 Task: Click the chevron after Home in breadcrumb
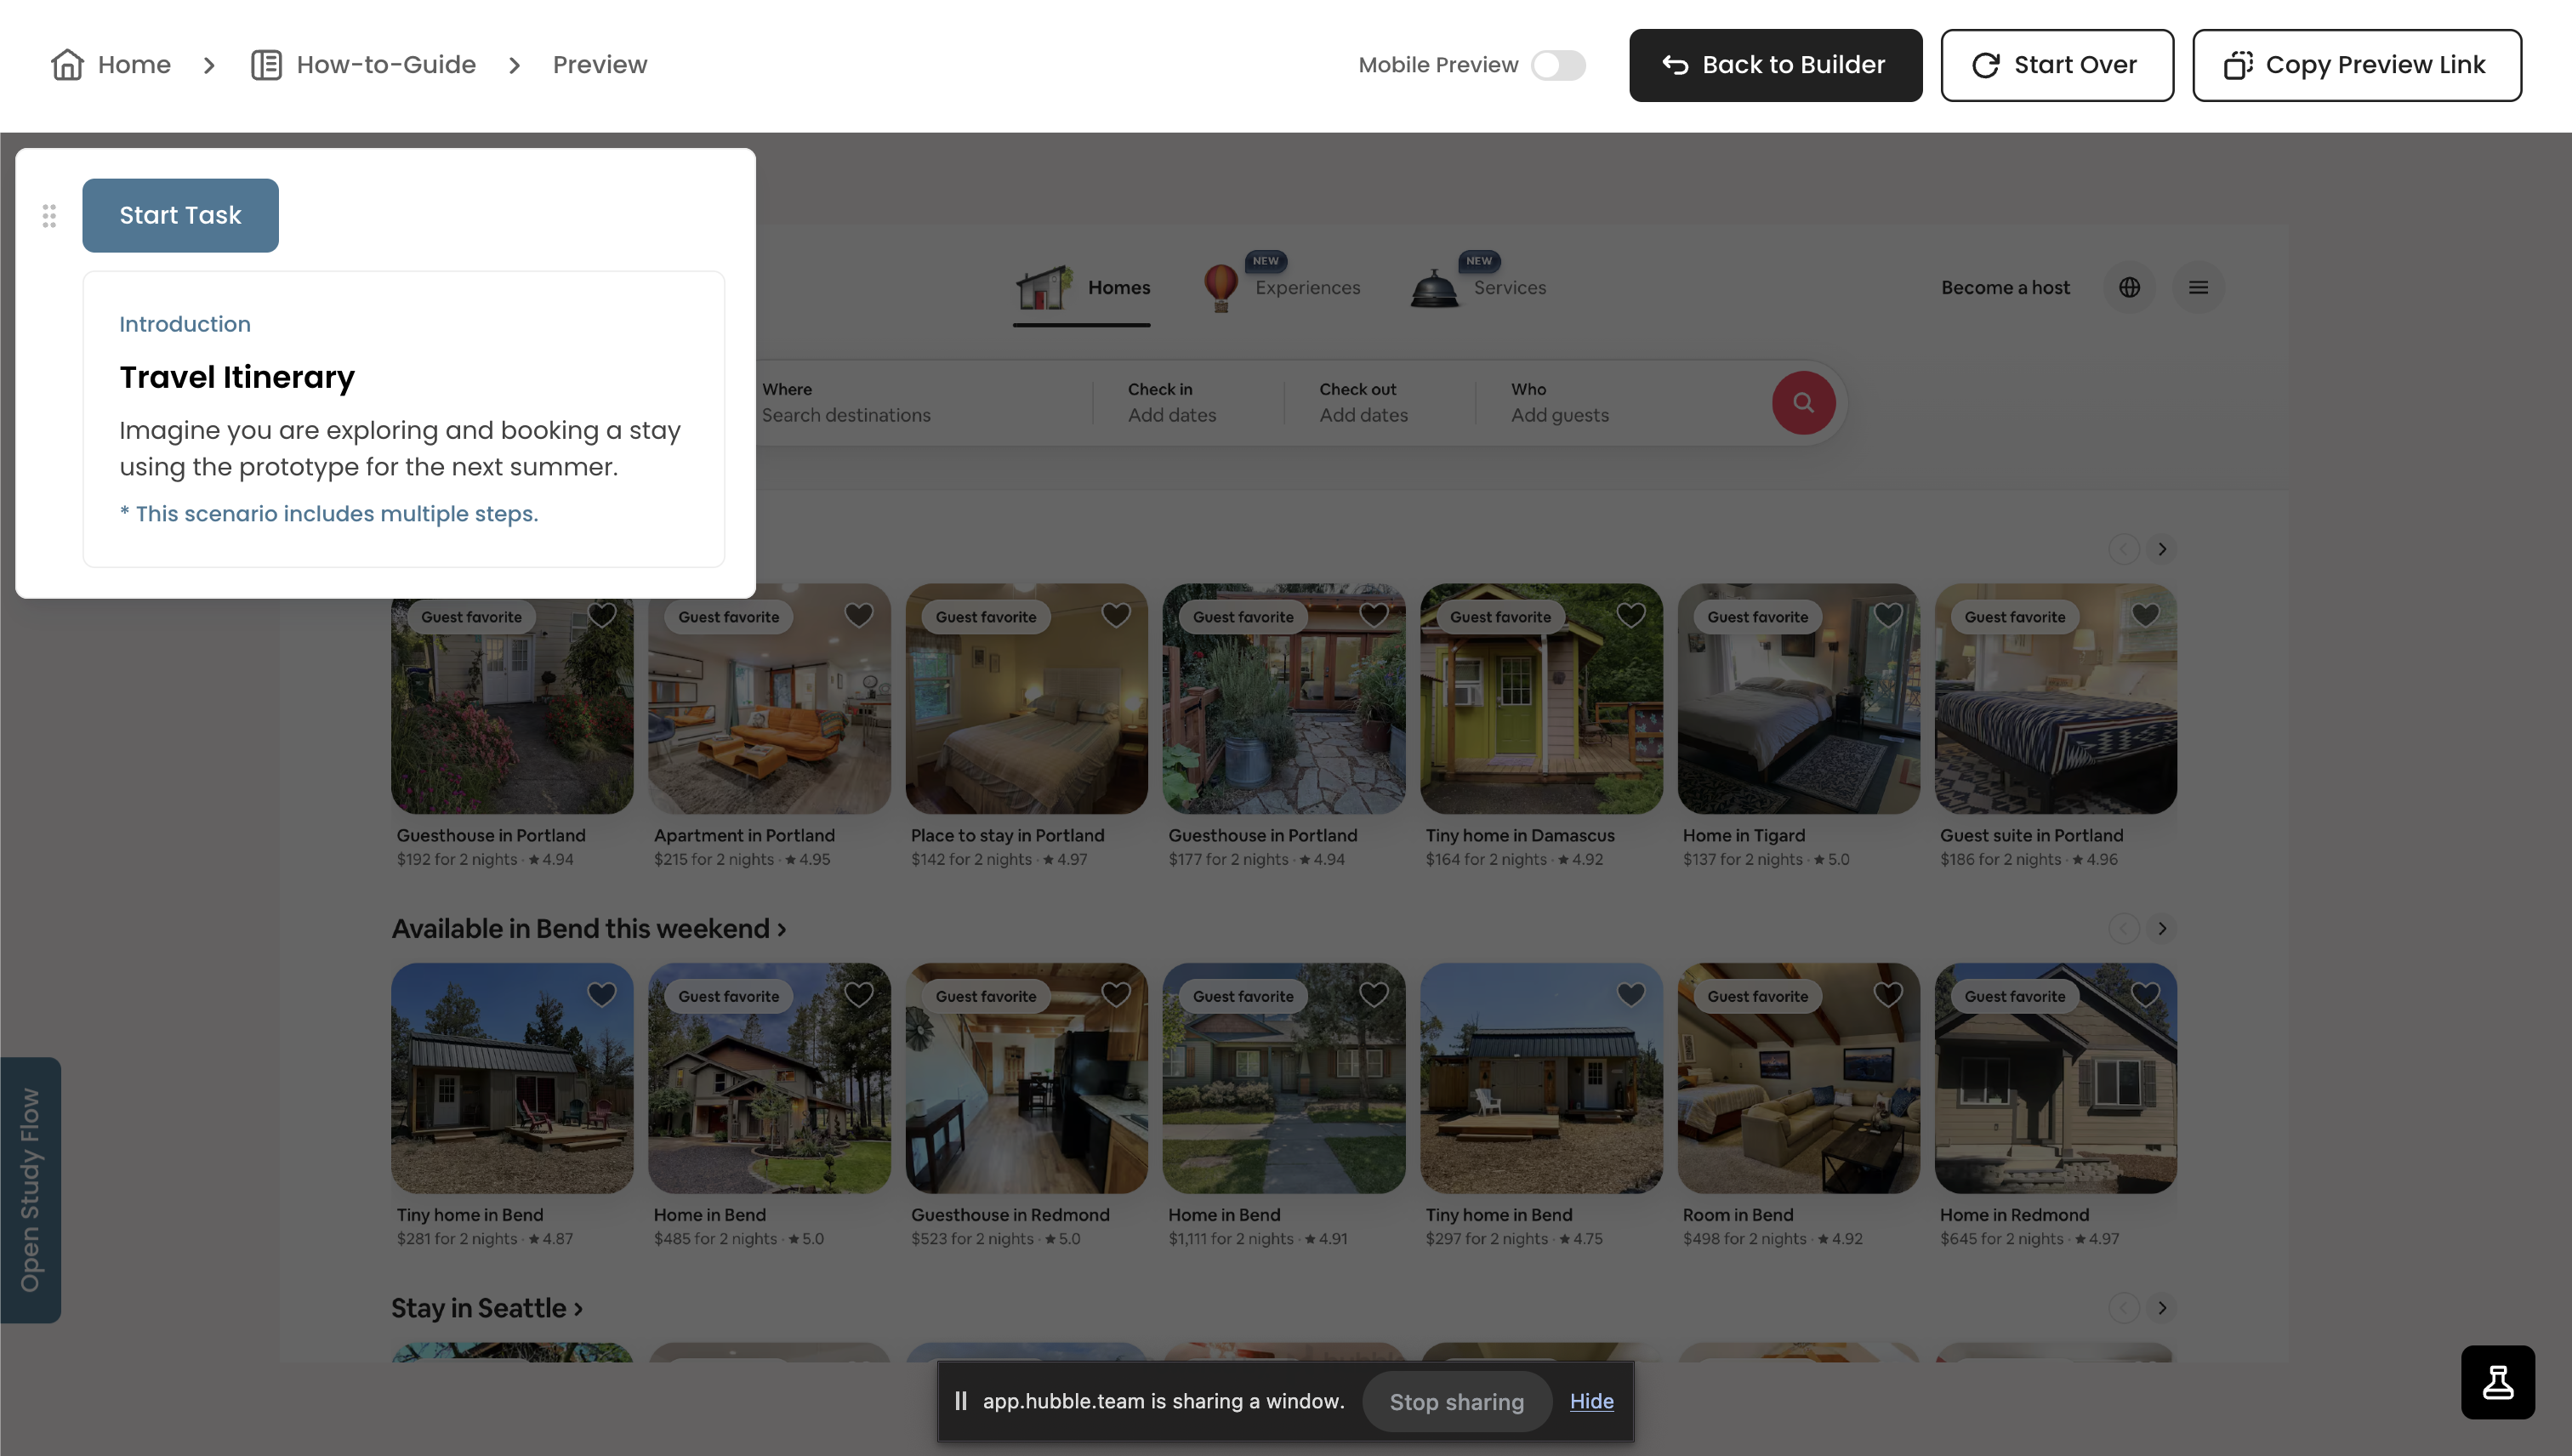click(209, 65)
